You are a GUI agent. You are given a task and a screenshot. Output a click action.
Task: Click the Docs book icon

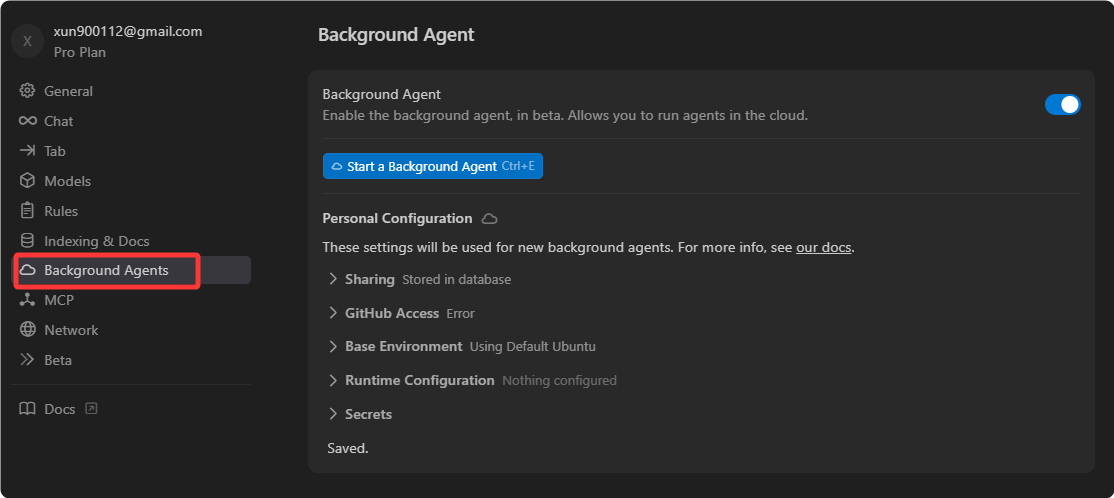pos(27,409)
